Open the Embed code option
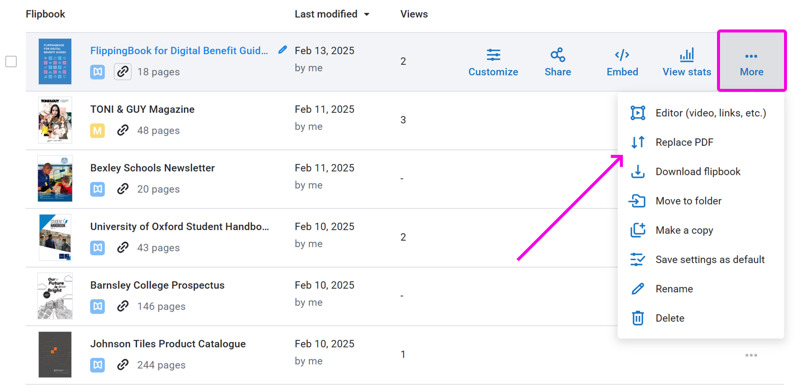Viewport: 800px width, 388px height. click(622, 63)
